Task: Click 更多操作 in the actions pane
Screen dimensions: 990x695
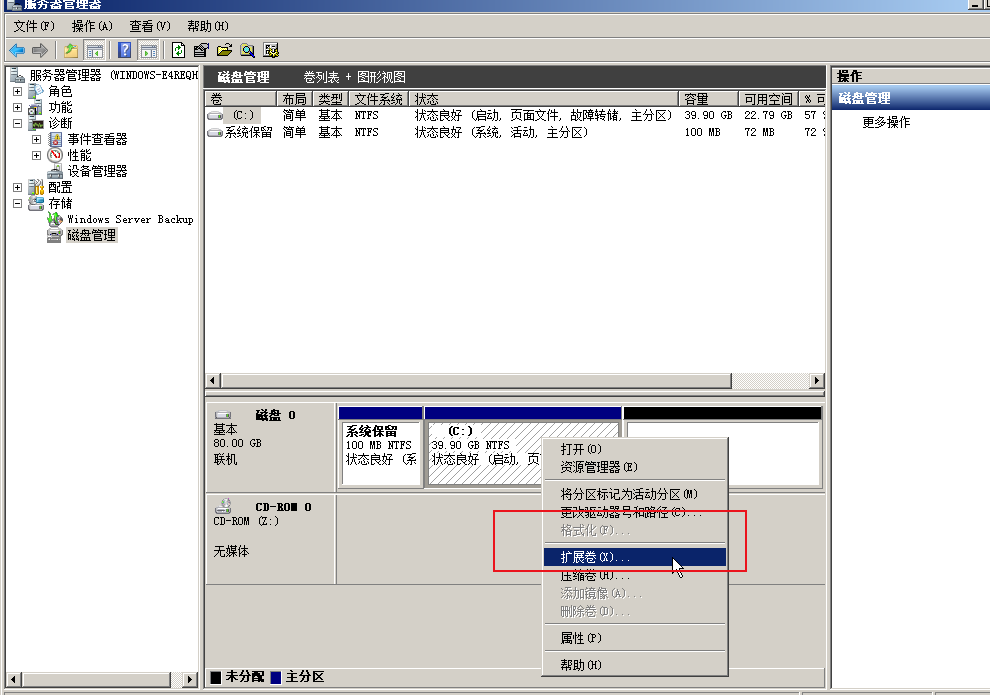Action: pos(886,122)
